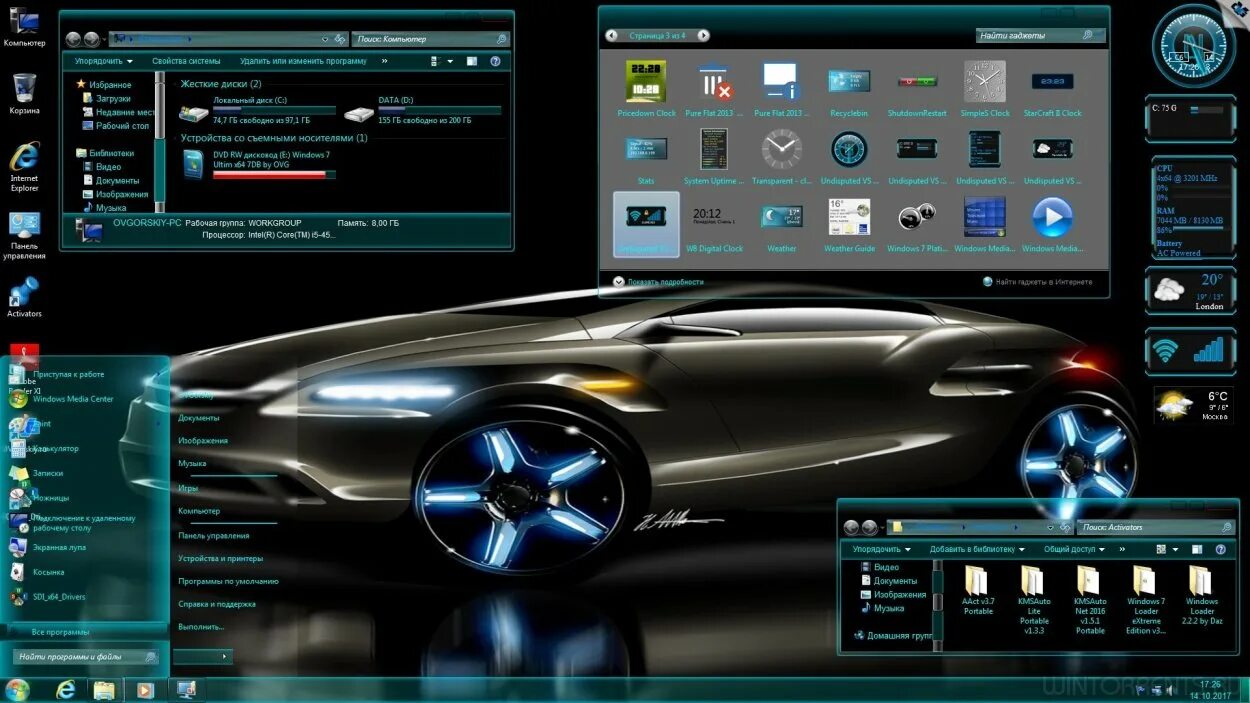Open address history dropdown in Activators window
The width and height of the screenshot is (1250, 703).
pos(1050,527)
